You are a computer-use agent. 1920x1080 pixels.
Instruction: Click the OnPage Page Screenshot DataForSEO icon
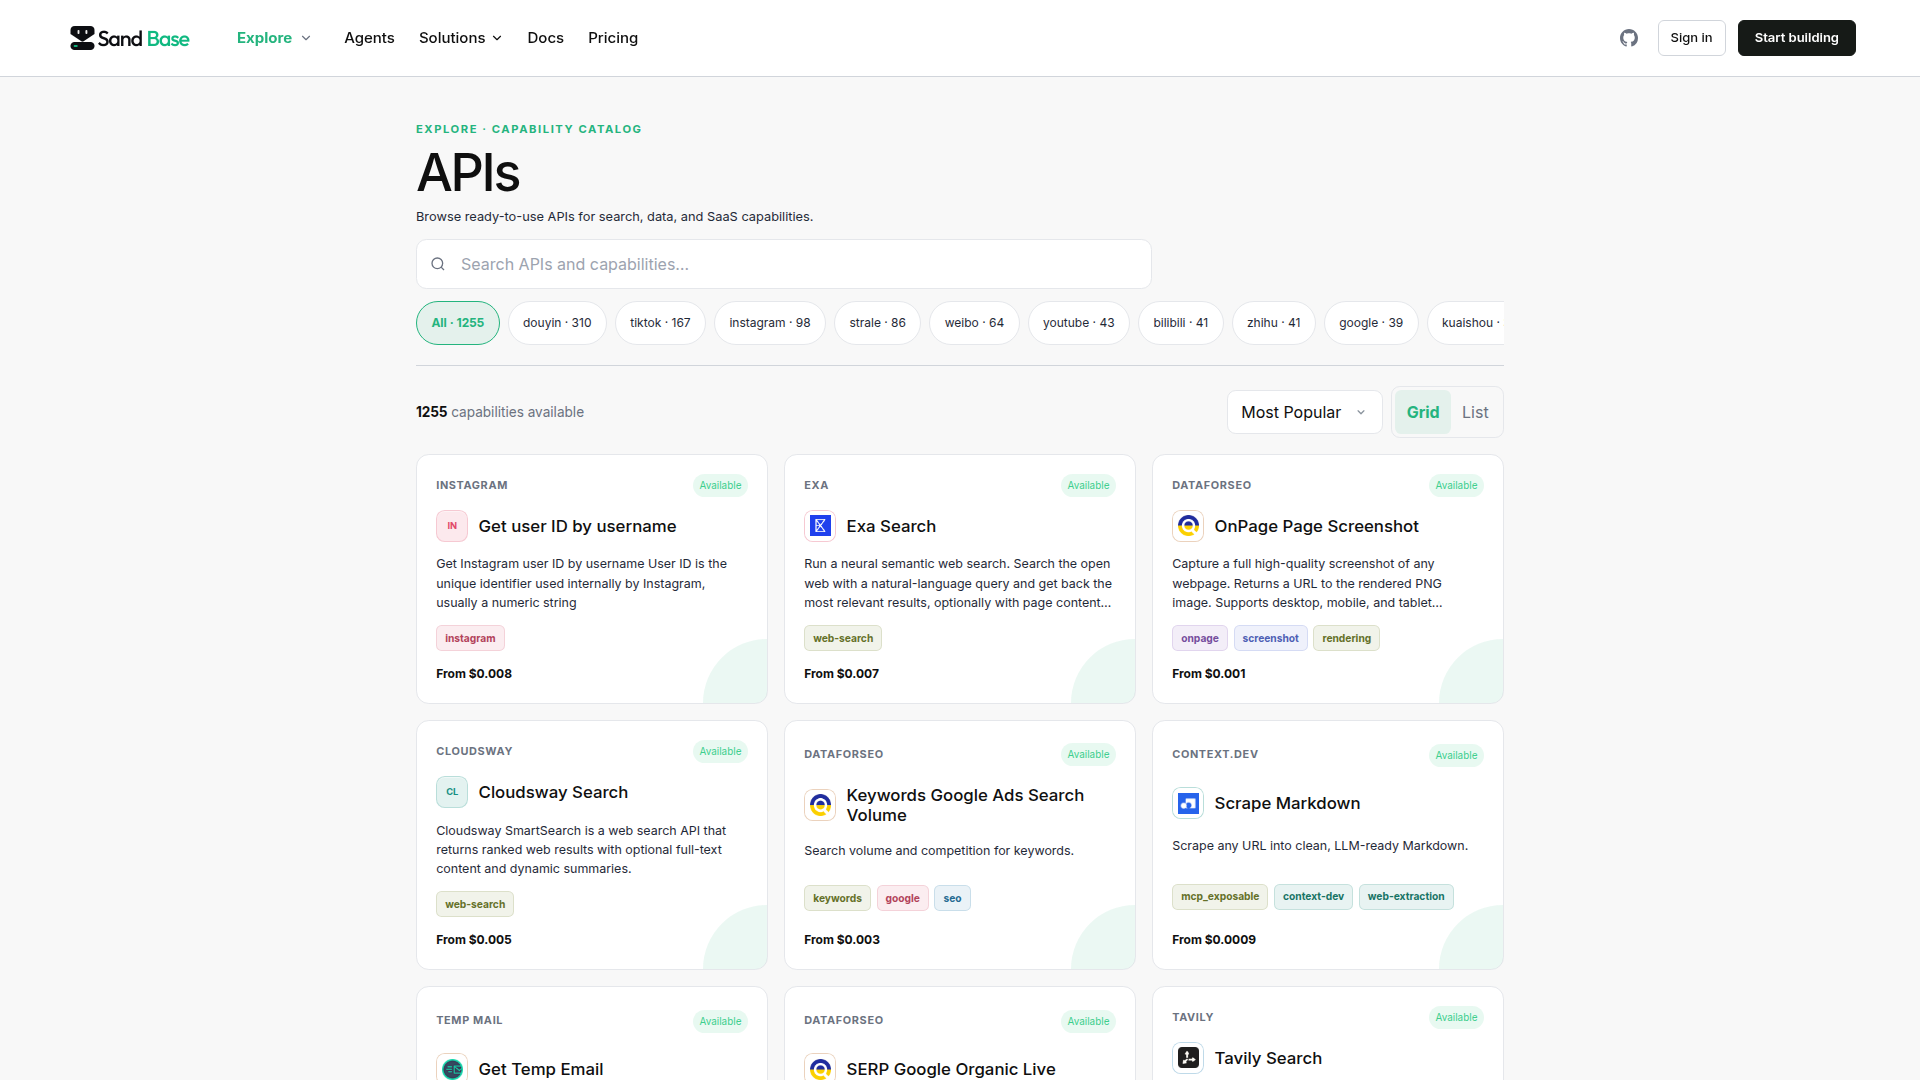tap(1188, 526)
